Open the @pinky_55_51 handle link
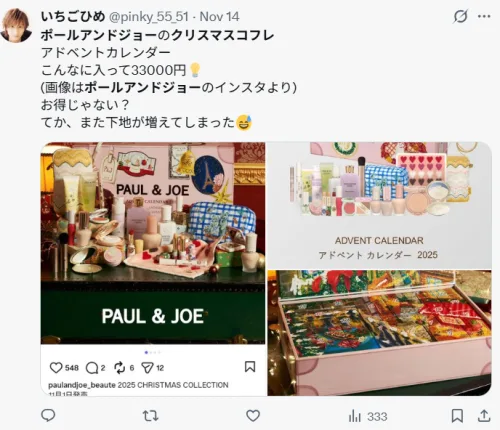 [149, 17]
